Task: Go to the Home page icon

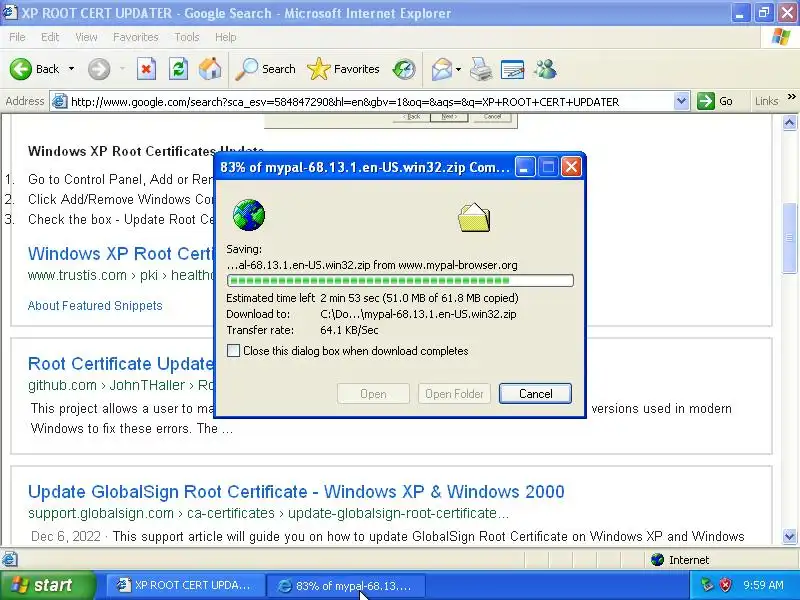Action: [210, 69]
